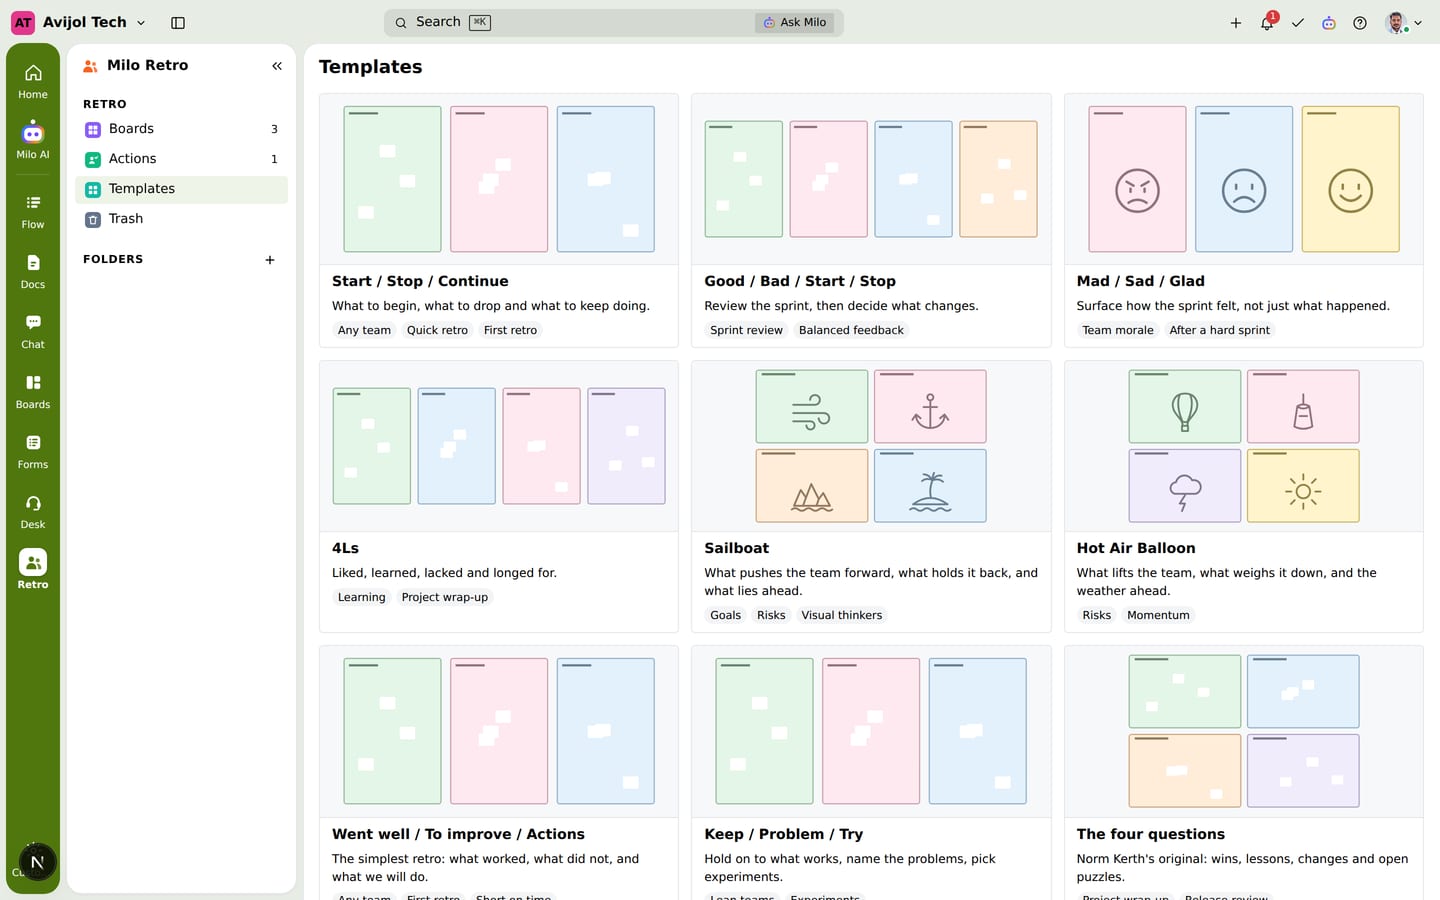Viewport: 1440px width, 900px height.
Task: Click the Quick retro tag
Action: point(437,330)
